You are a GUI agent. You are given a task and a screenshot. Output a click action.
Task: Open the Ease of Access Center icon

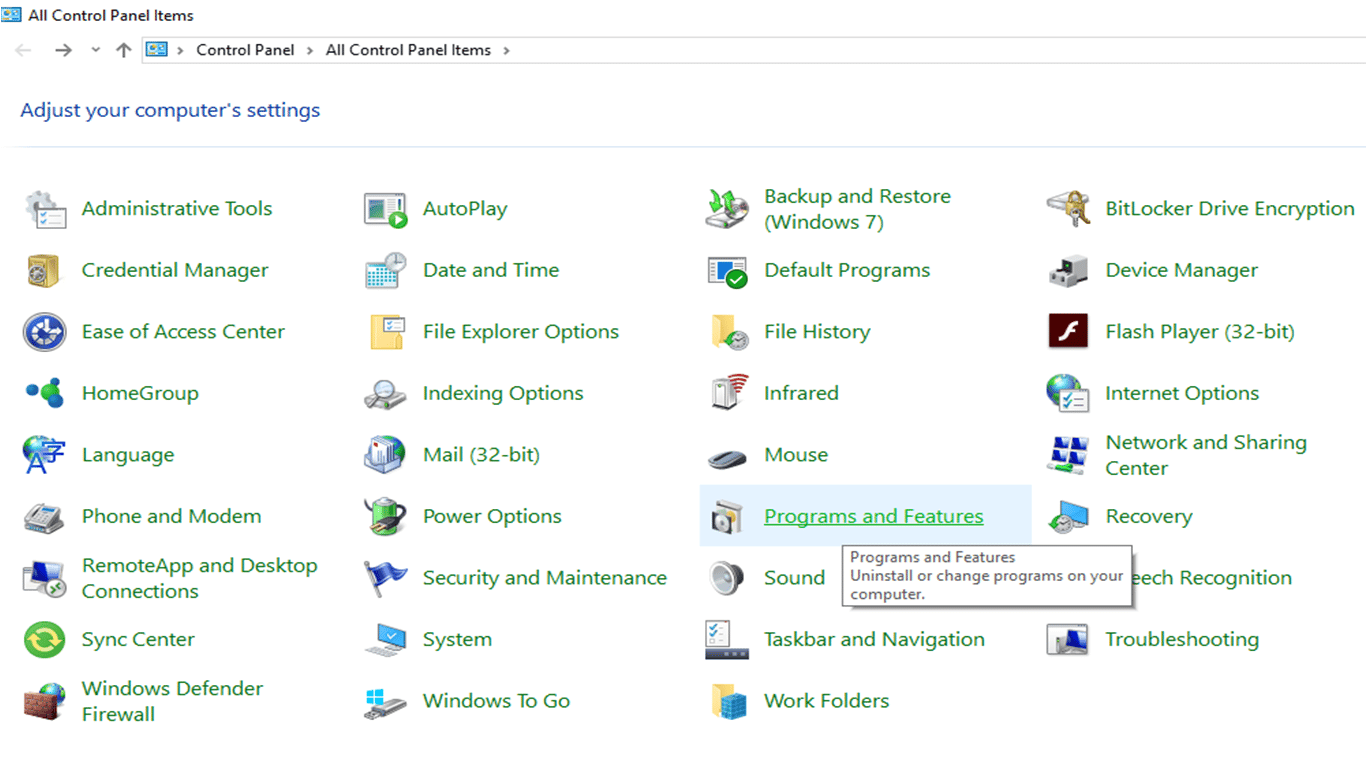[45, 332]
